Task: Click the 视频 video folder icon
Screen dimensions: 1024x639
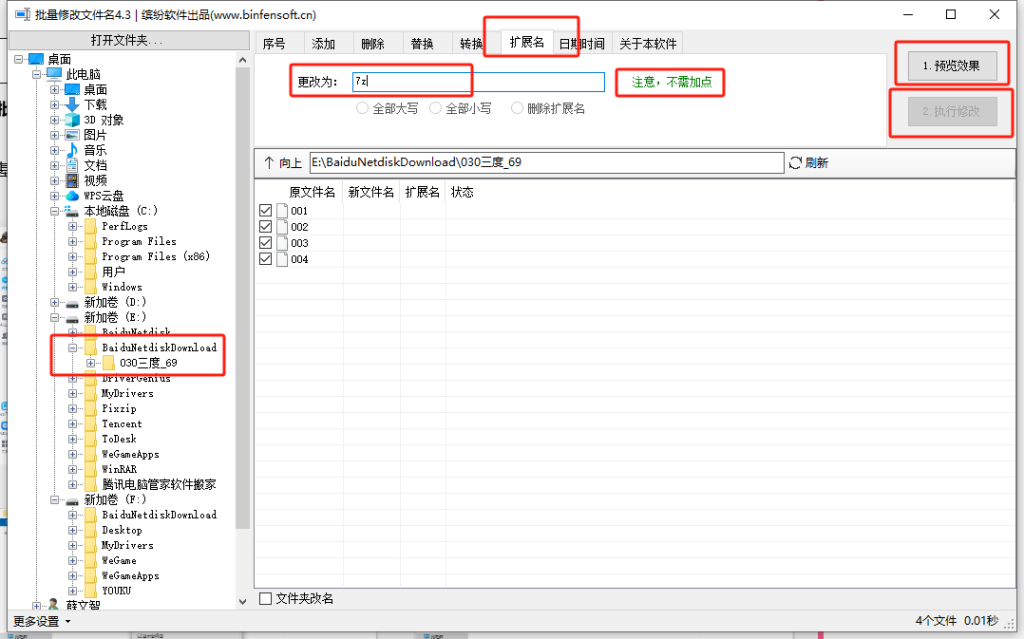Action: pos(72,181)
